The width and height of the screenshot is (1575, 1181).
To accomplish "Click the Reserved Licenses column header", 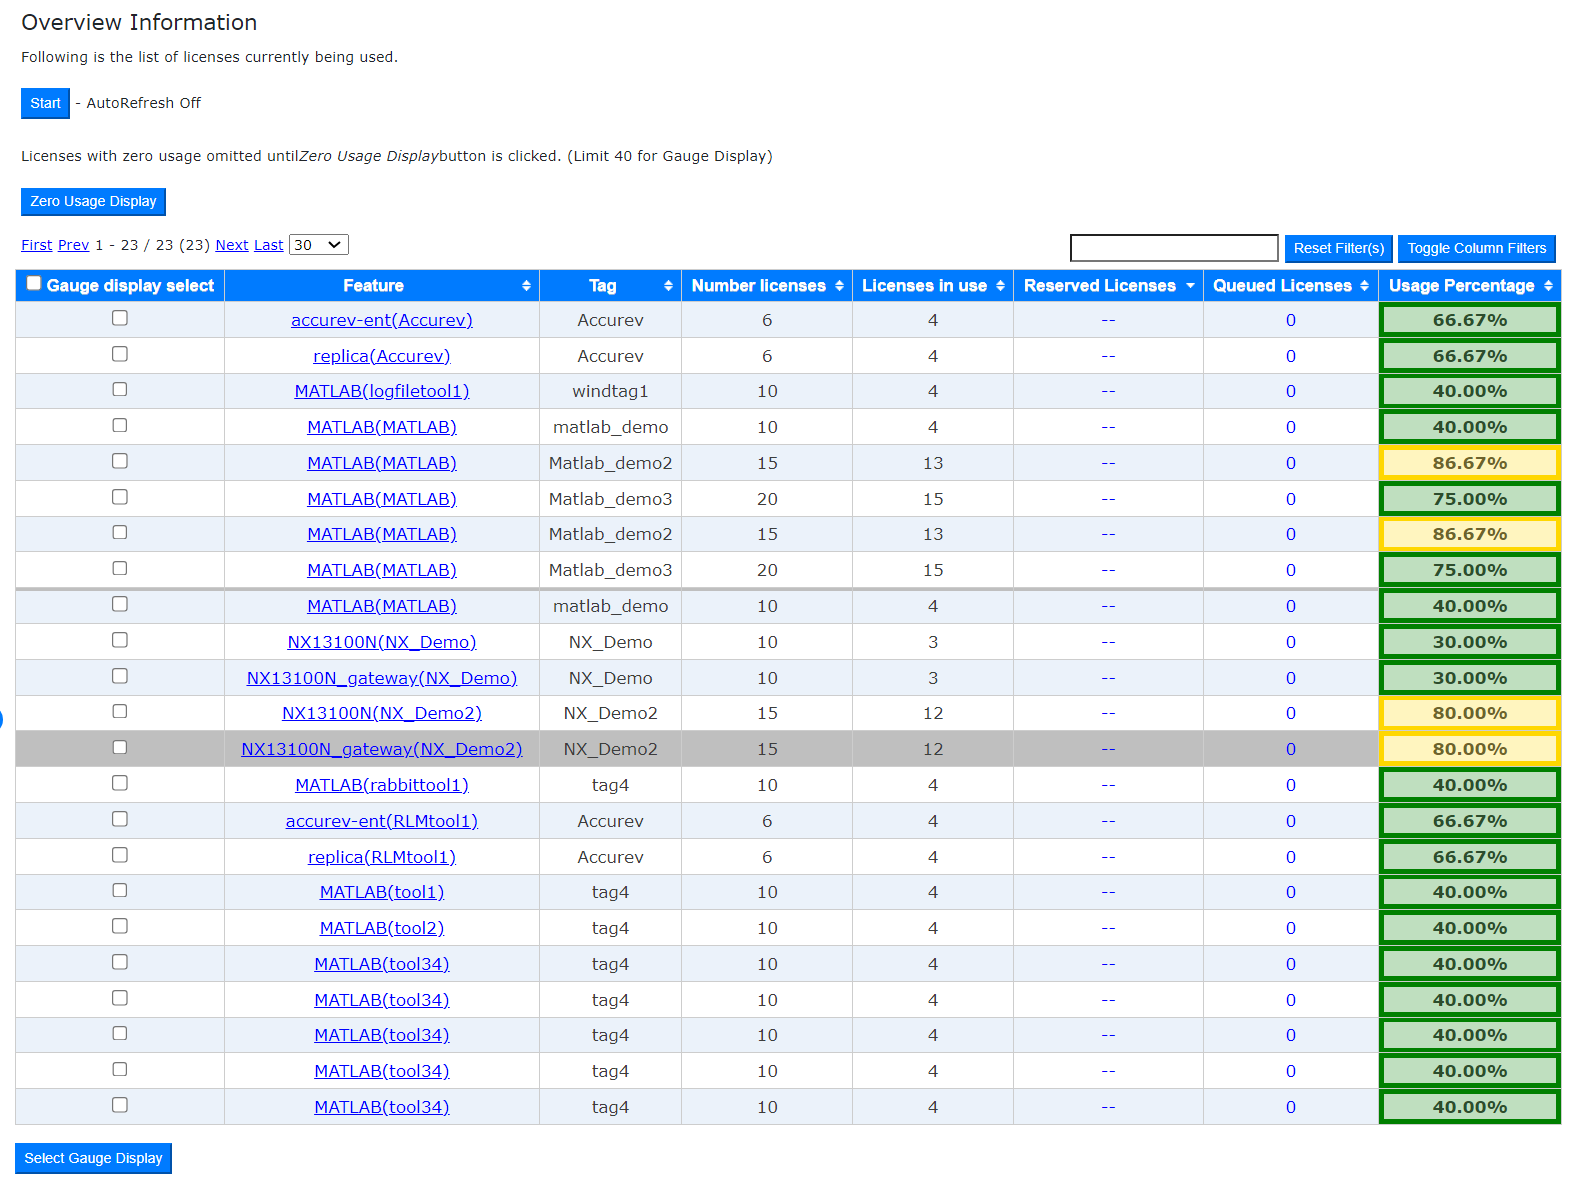I will [1108, 286].
